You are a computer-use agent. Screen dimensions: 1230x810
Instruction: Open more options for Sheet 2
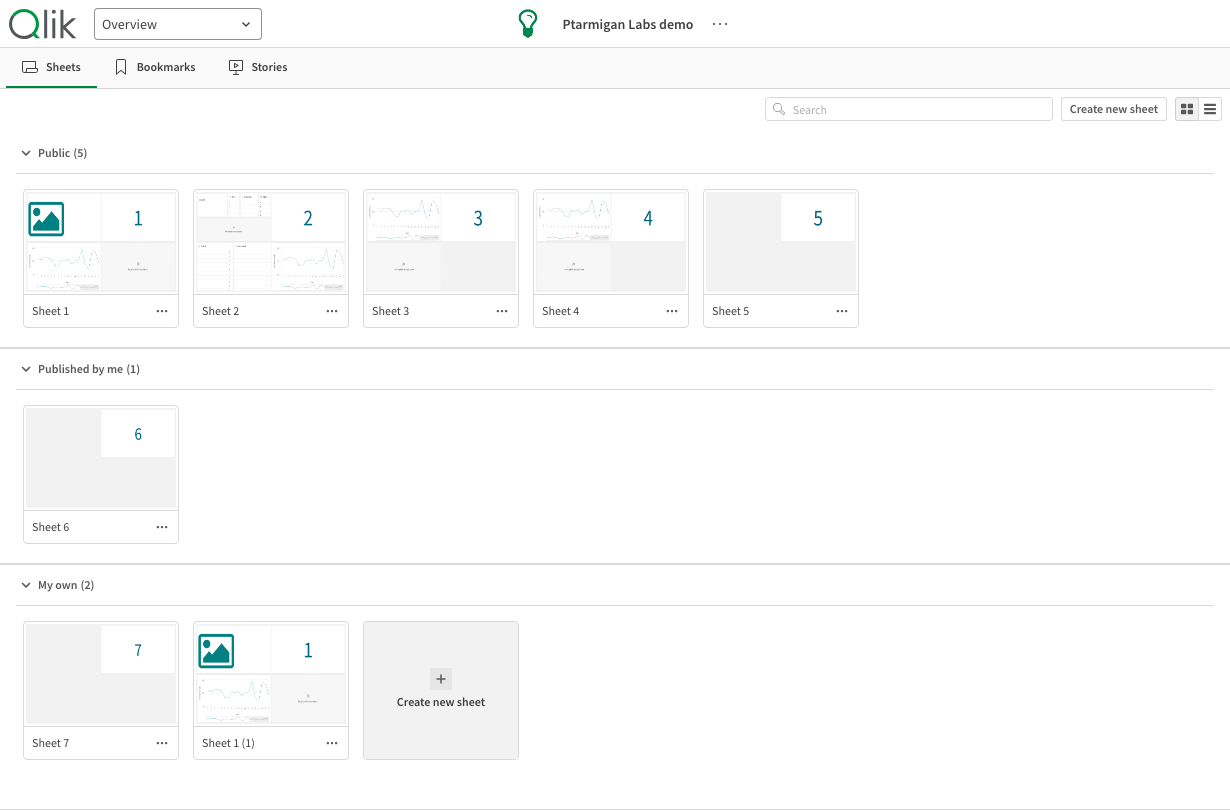pyautogui.click(x=332, y=311)
